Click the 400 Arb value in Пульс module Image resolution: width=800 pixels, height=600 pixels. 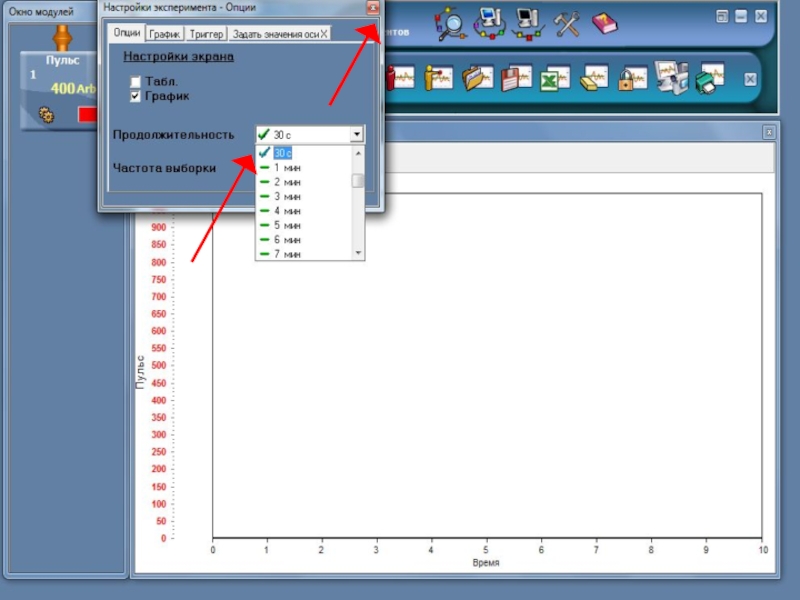coord(73,88)
